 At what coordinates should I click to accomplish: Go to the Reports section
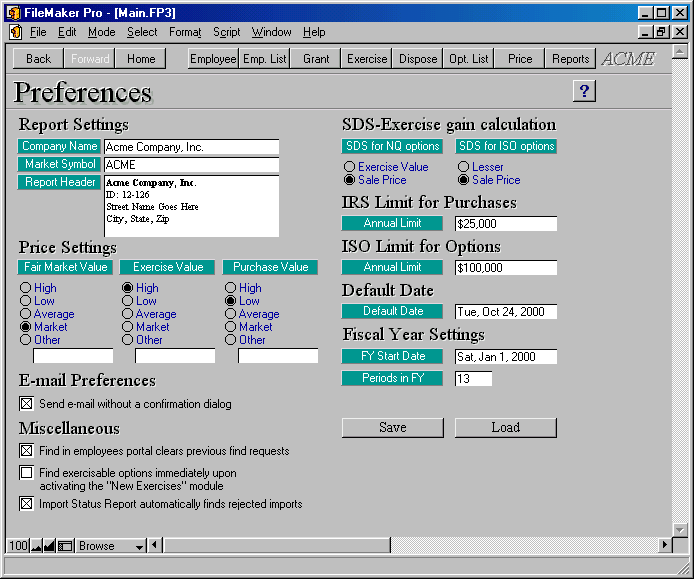pos(570,59)
